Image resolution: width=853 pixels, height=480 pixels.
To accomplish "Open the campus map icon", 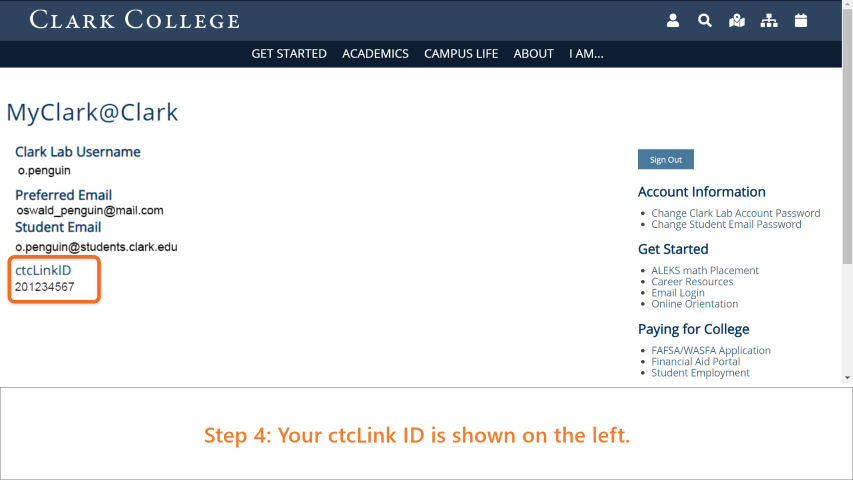I will [x=737, y=21].
